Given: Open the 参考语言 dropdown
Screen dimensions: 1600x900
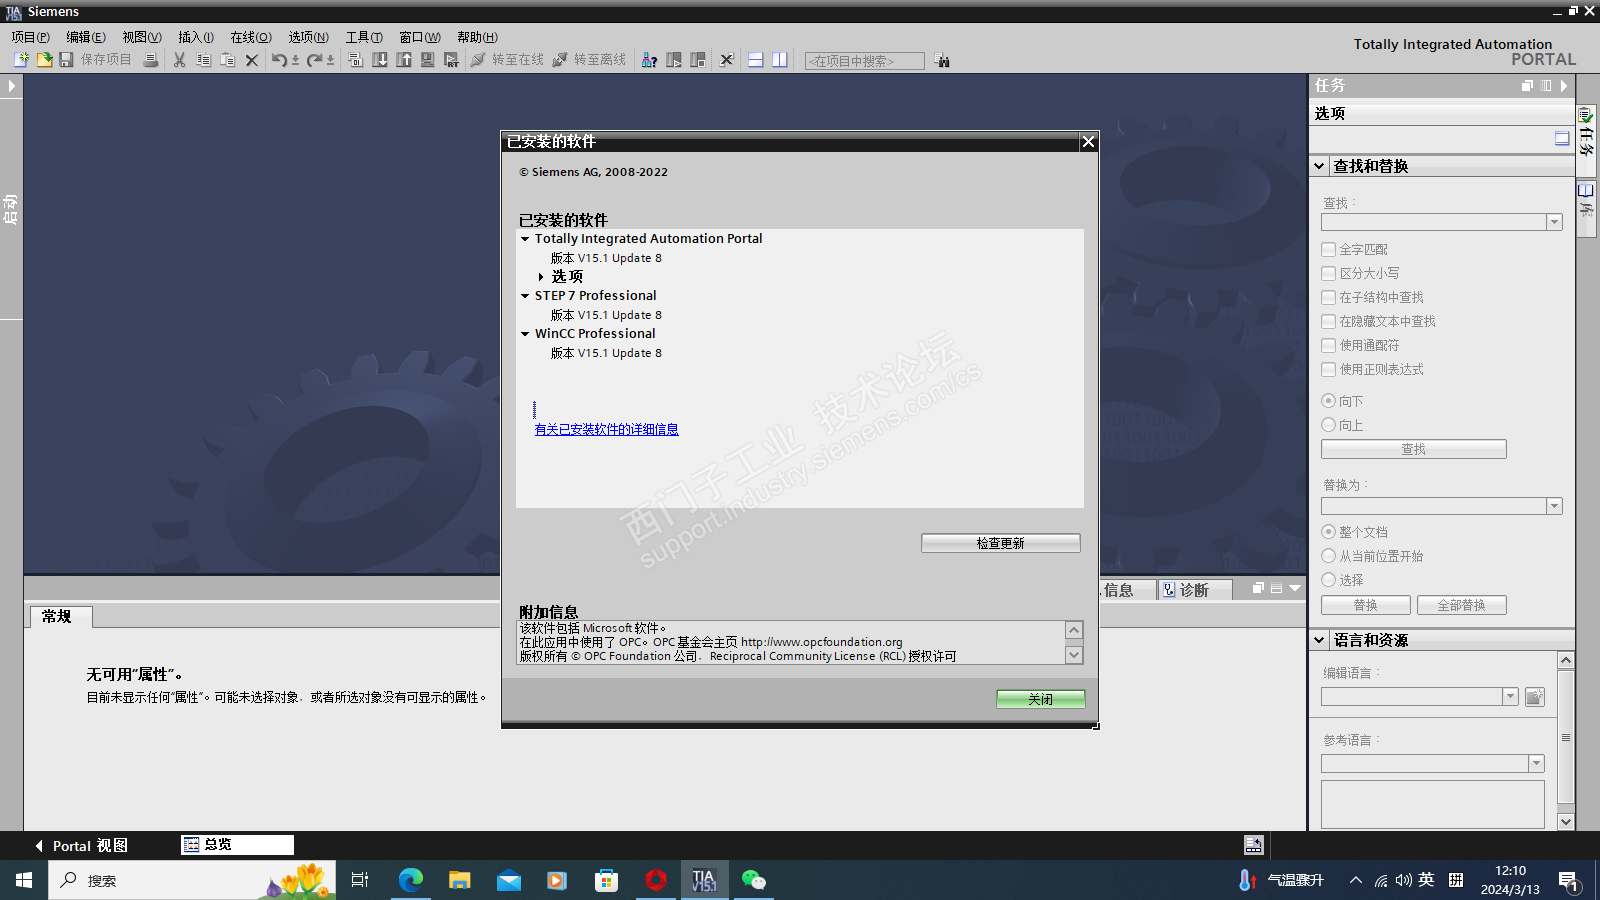Looking at the screenshot, I should pyautogui.click(x=1536, y=764).
